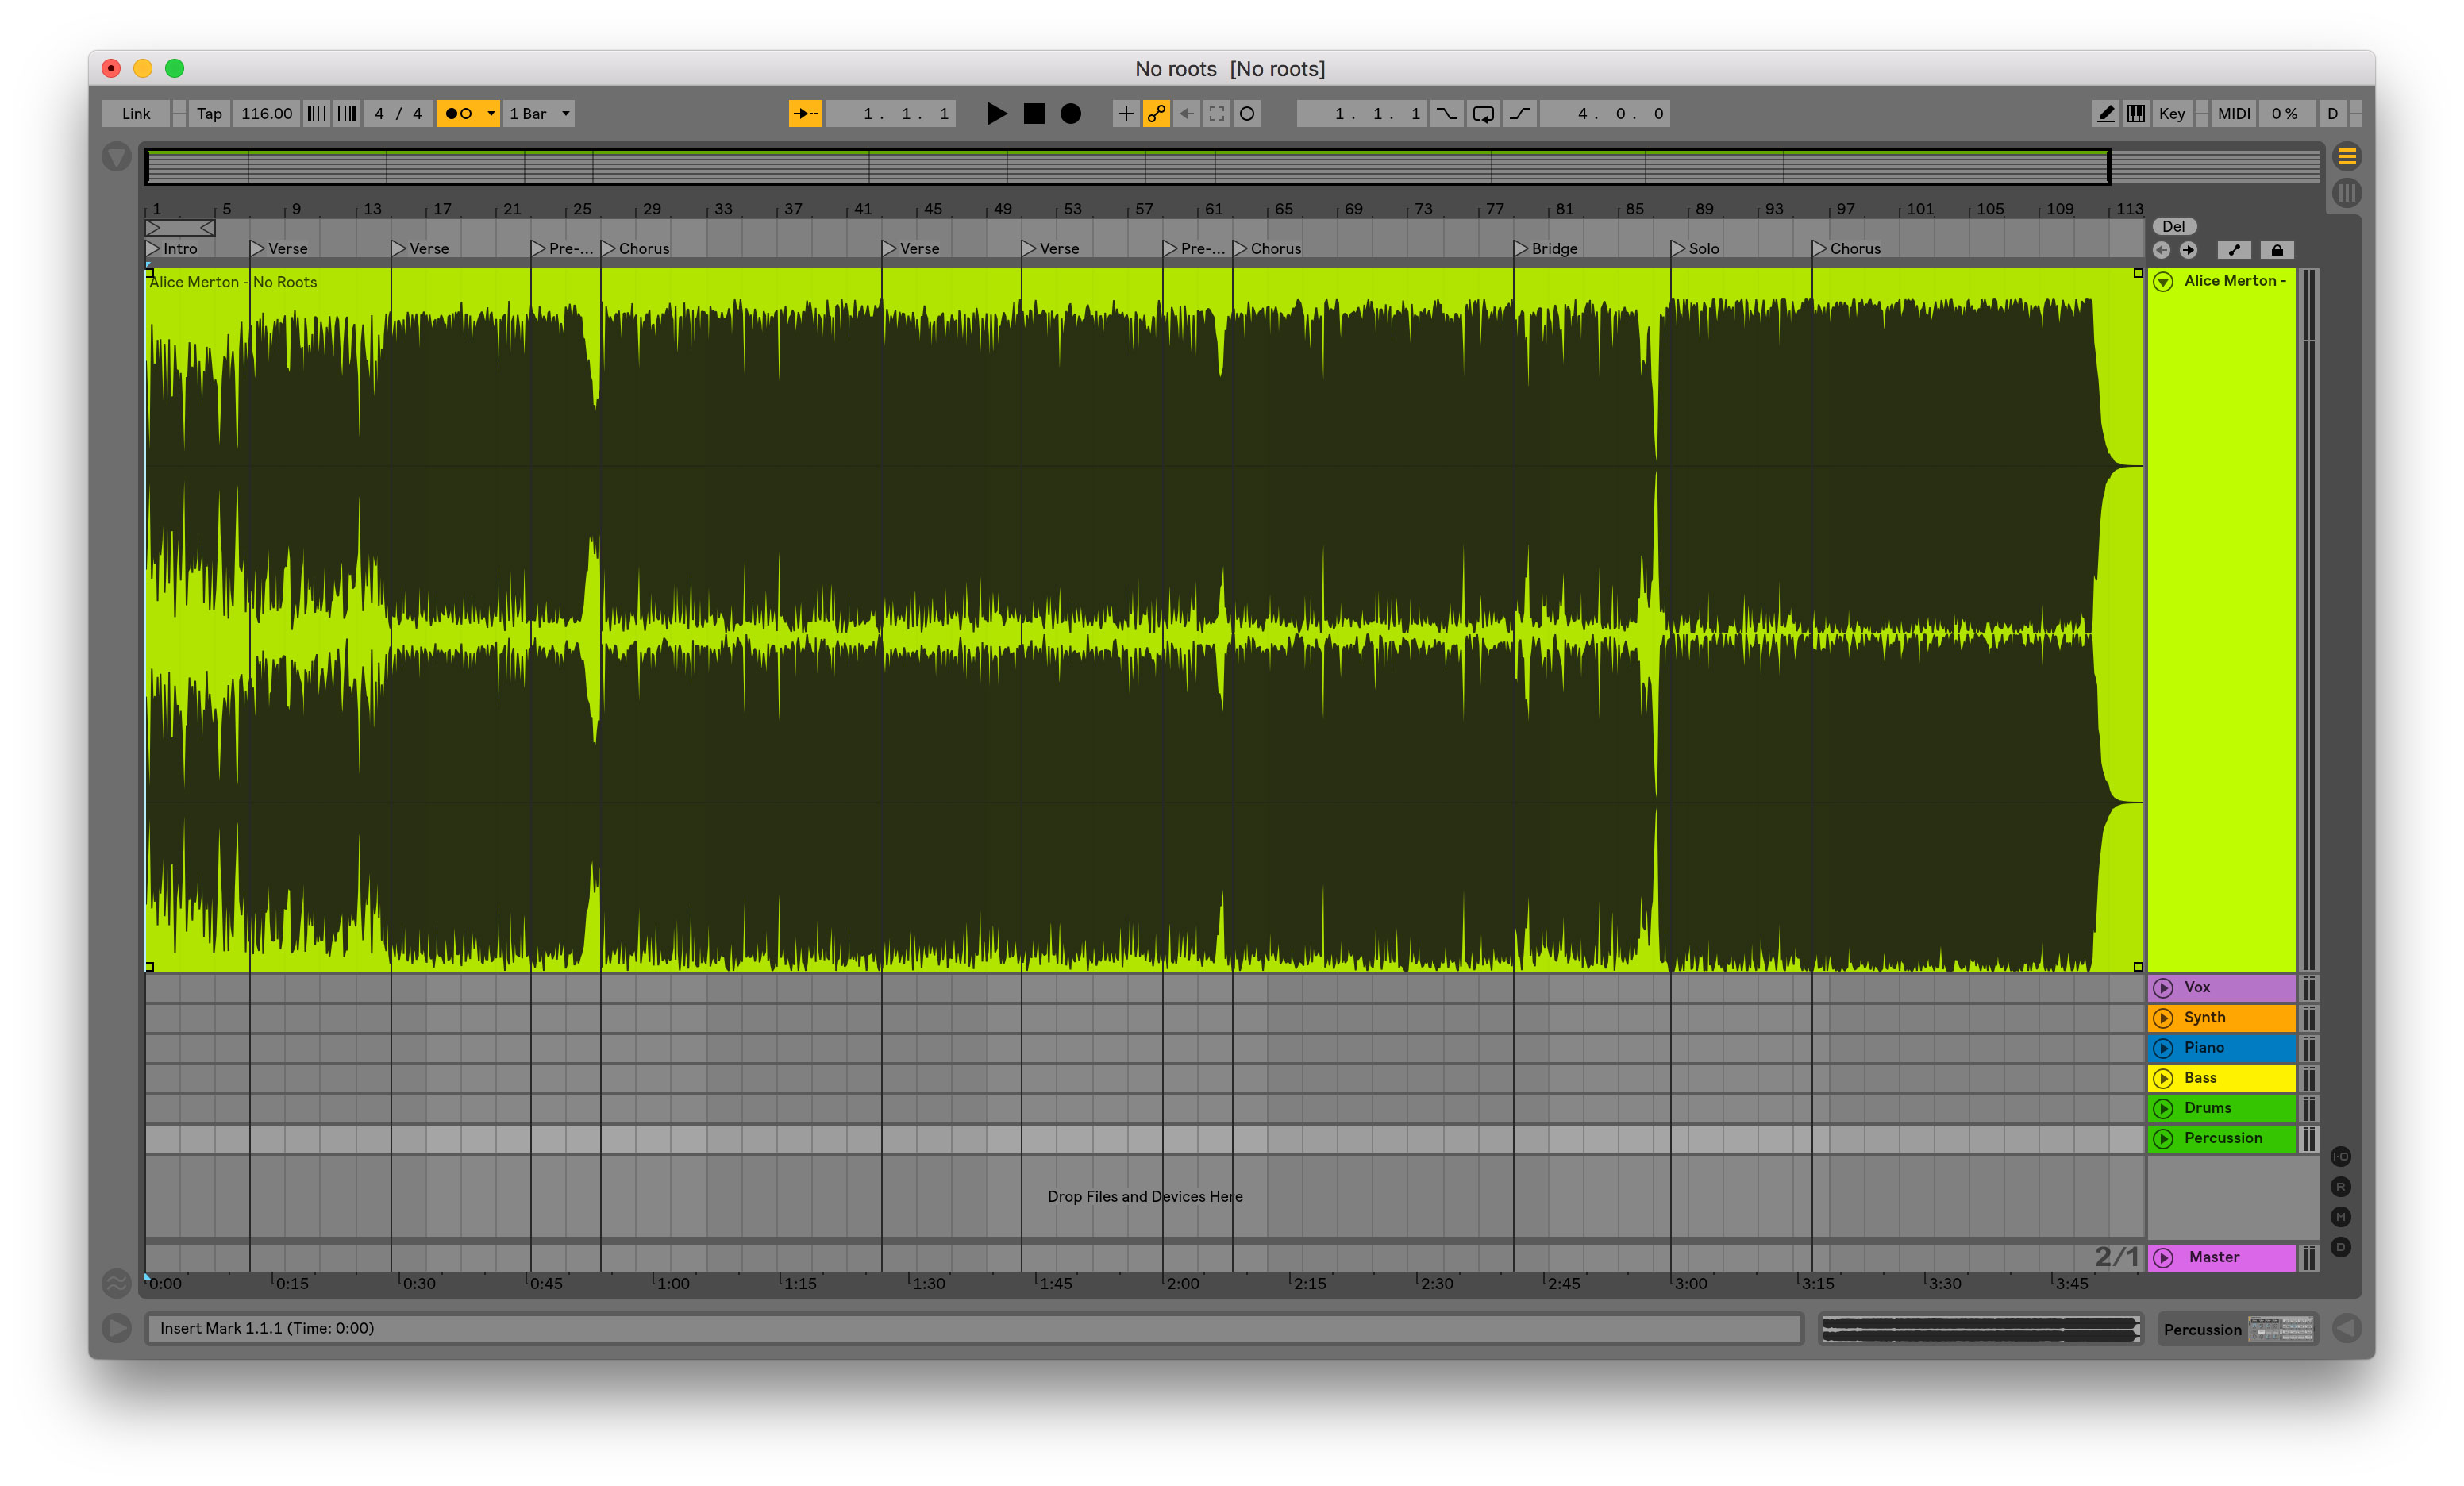The width and height of the screenshot is (2464, 1486).
Task: Click the Stop transport button
Action: [1034, 114]
